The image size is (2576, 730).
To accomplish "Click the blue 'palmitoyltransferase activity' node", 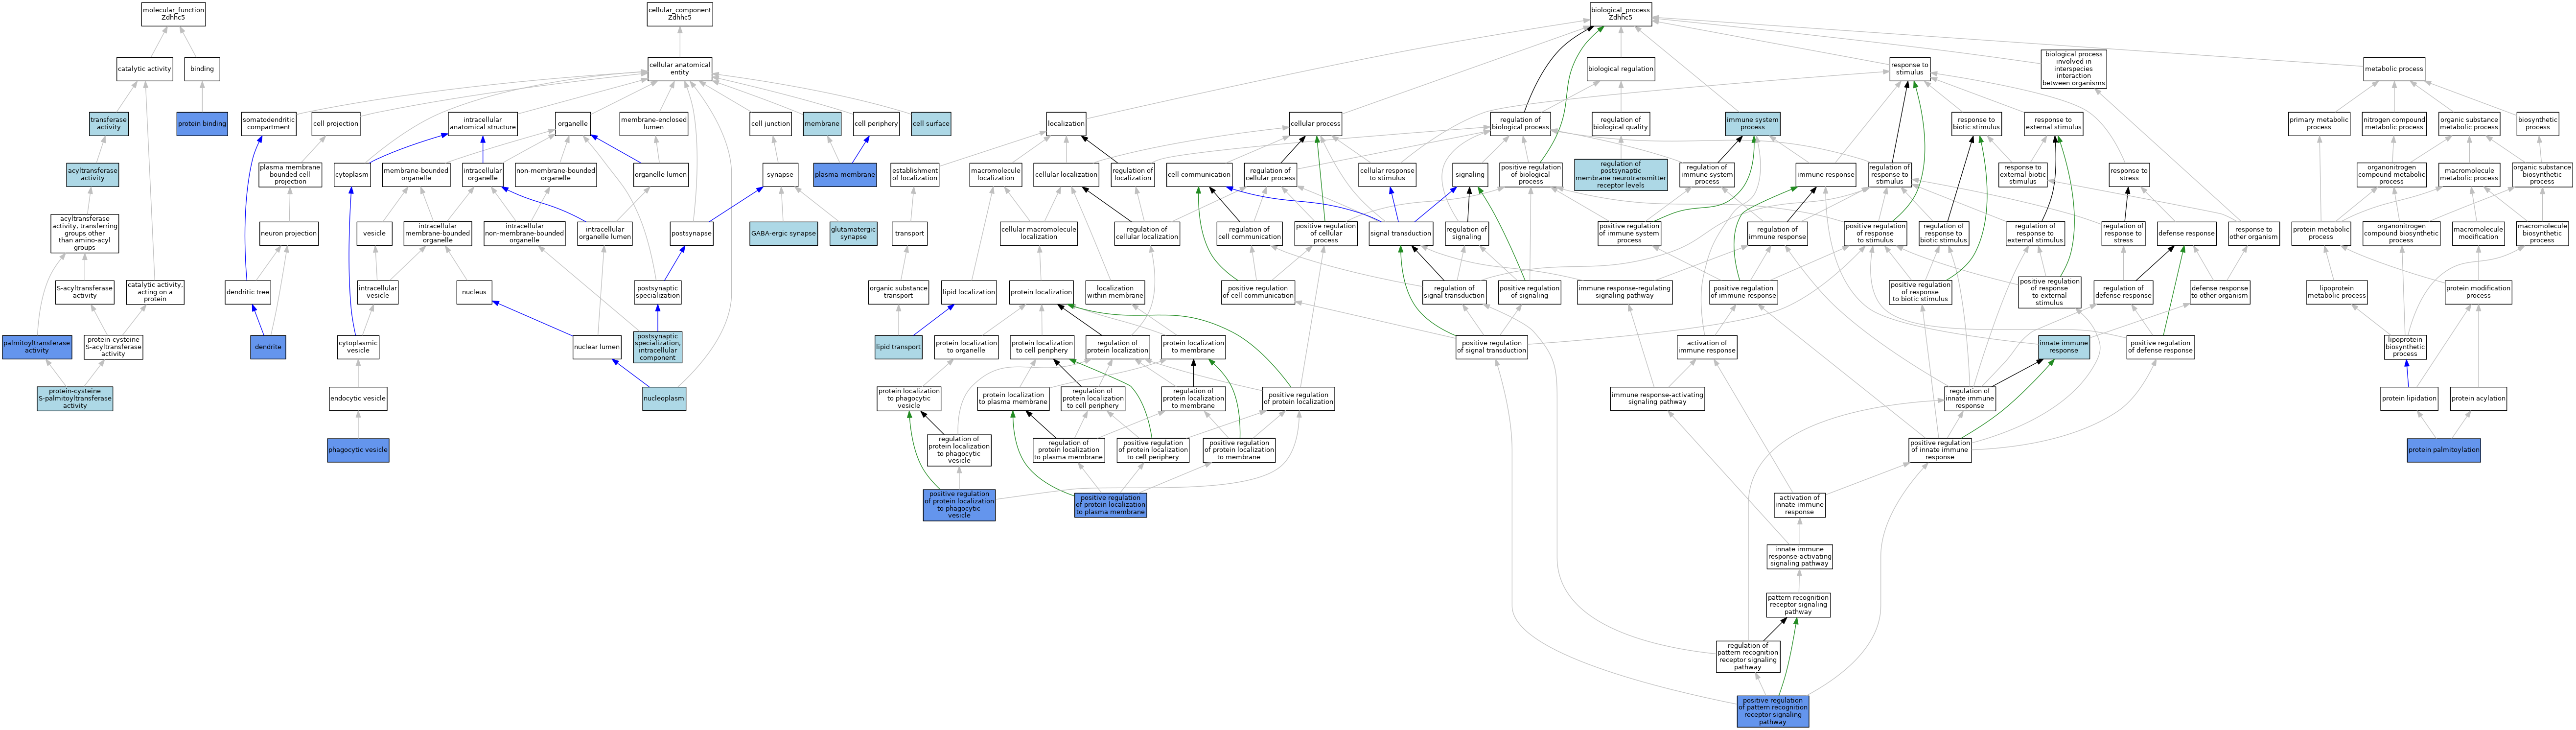I will pyautogui.click(x=37, y=347).
